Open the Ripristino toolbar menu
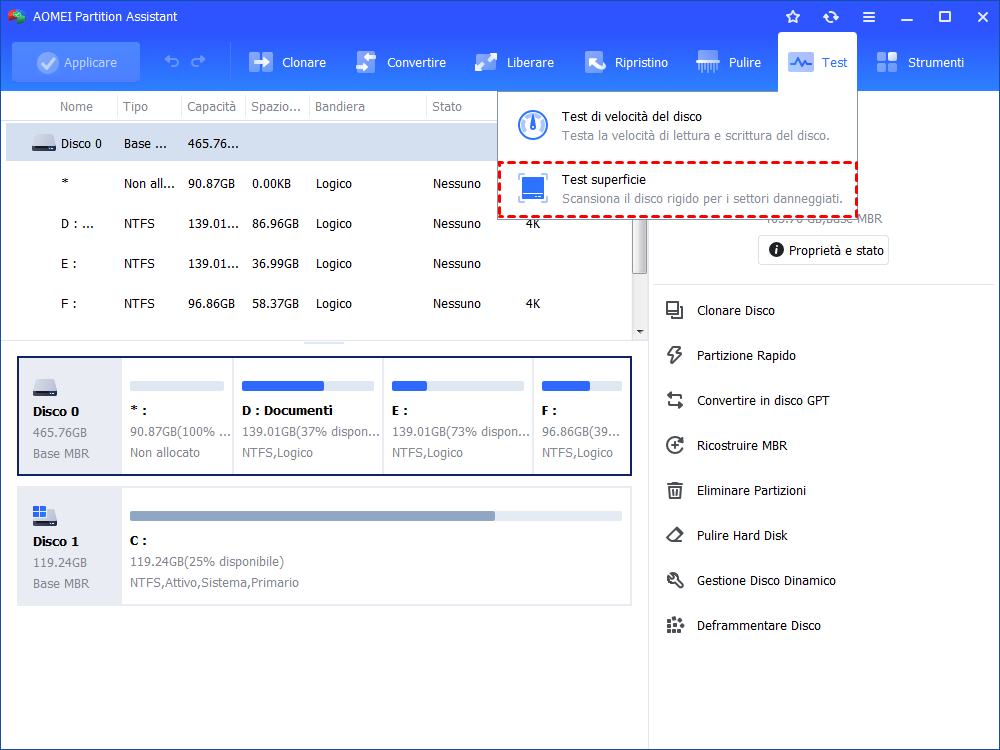The height and width of the screenshot is (750, 1000). (626, 62)
